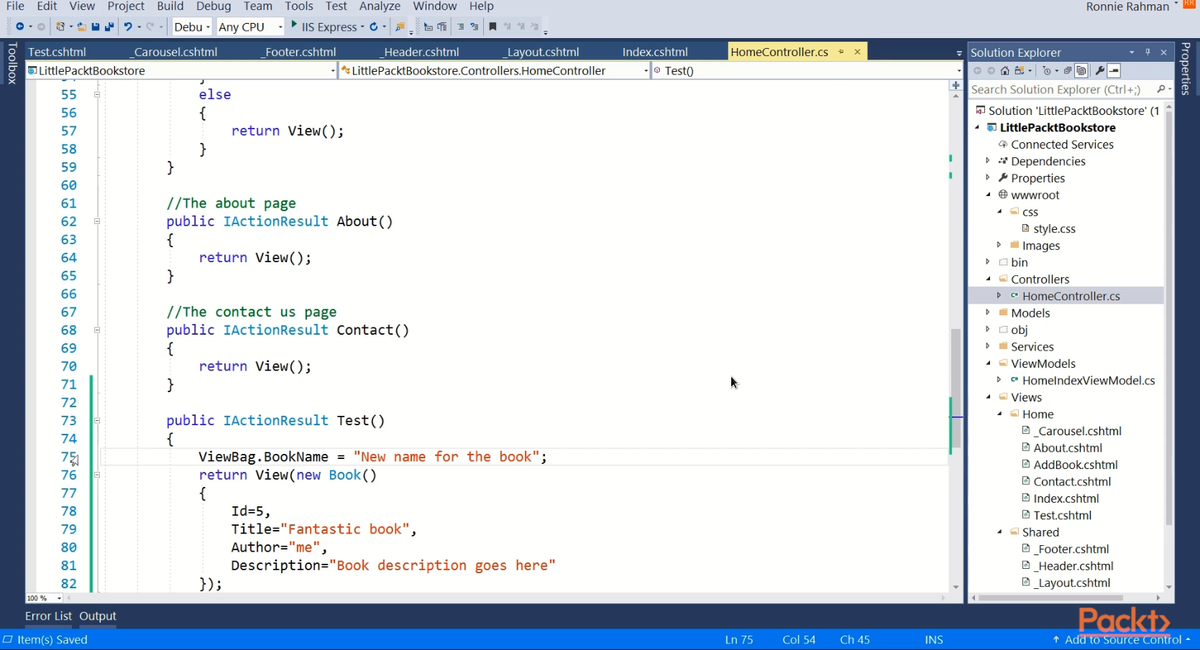Select HomeController.cs in Solution Explorer
1200x650 pixels.
click(1071, 296)
